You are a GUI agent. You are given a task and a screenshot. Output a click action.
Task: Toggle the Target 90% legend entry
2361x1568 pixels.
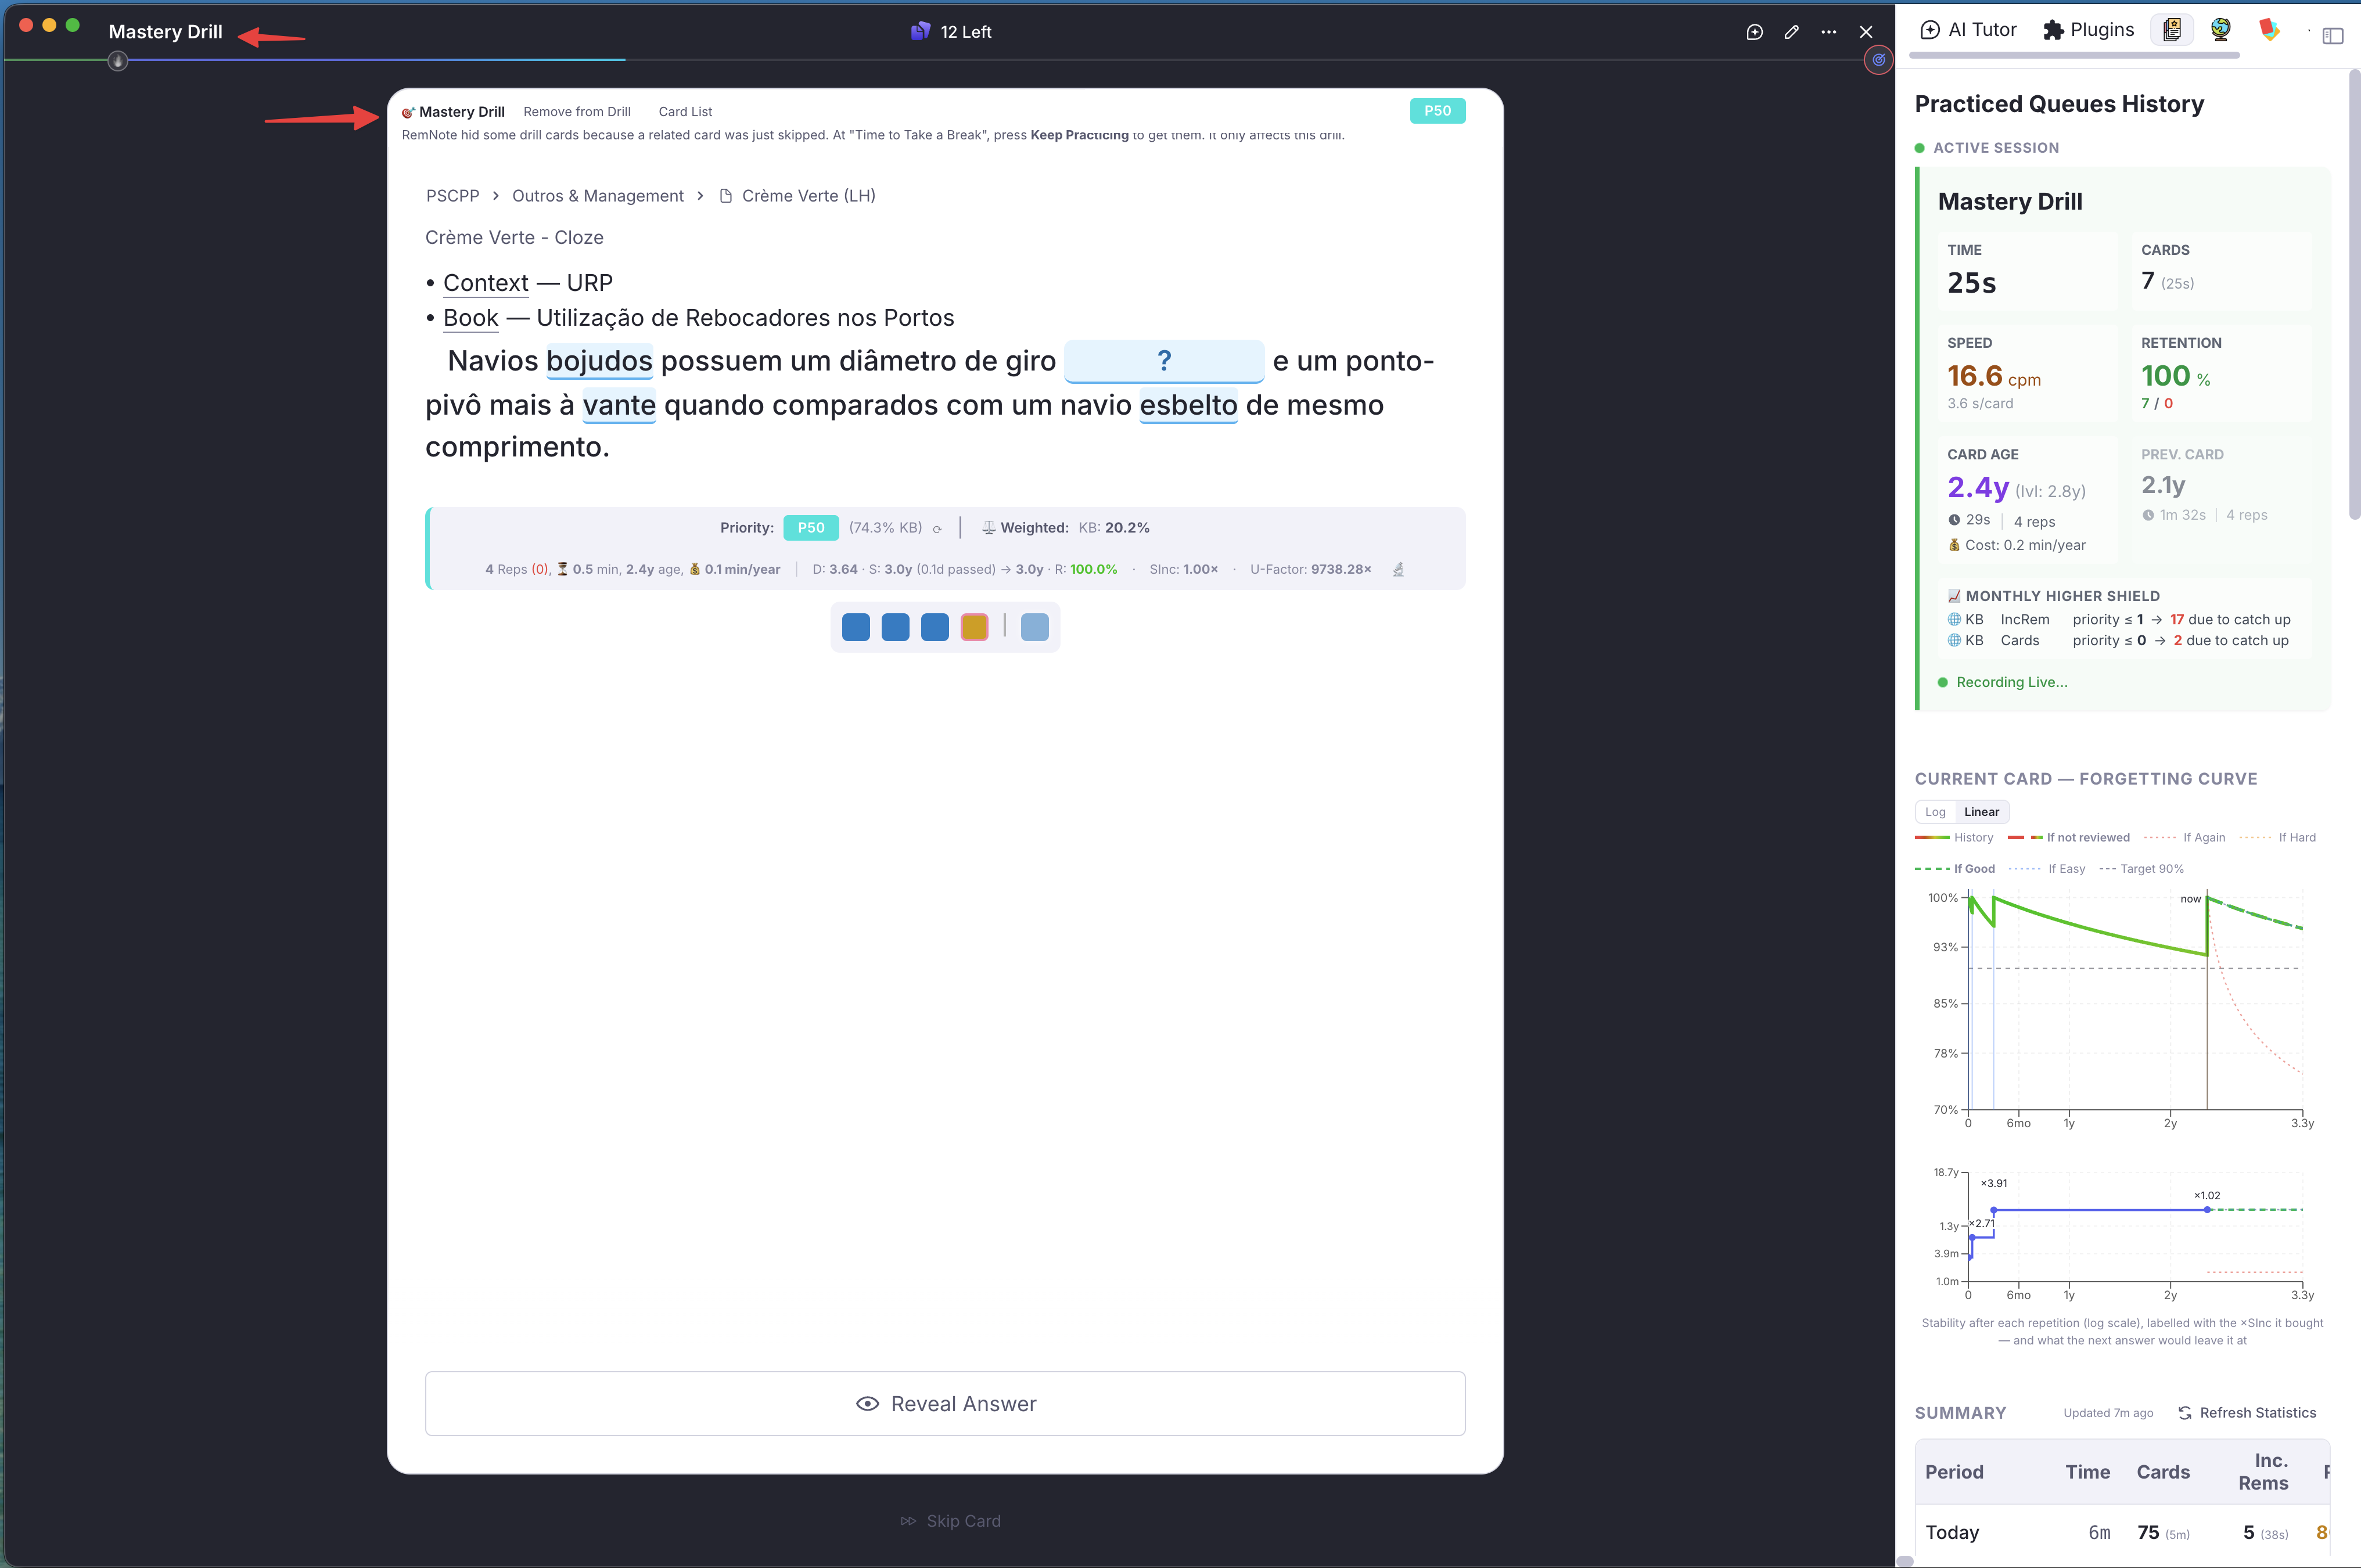[2141, 869]
